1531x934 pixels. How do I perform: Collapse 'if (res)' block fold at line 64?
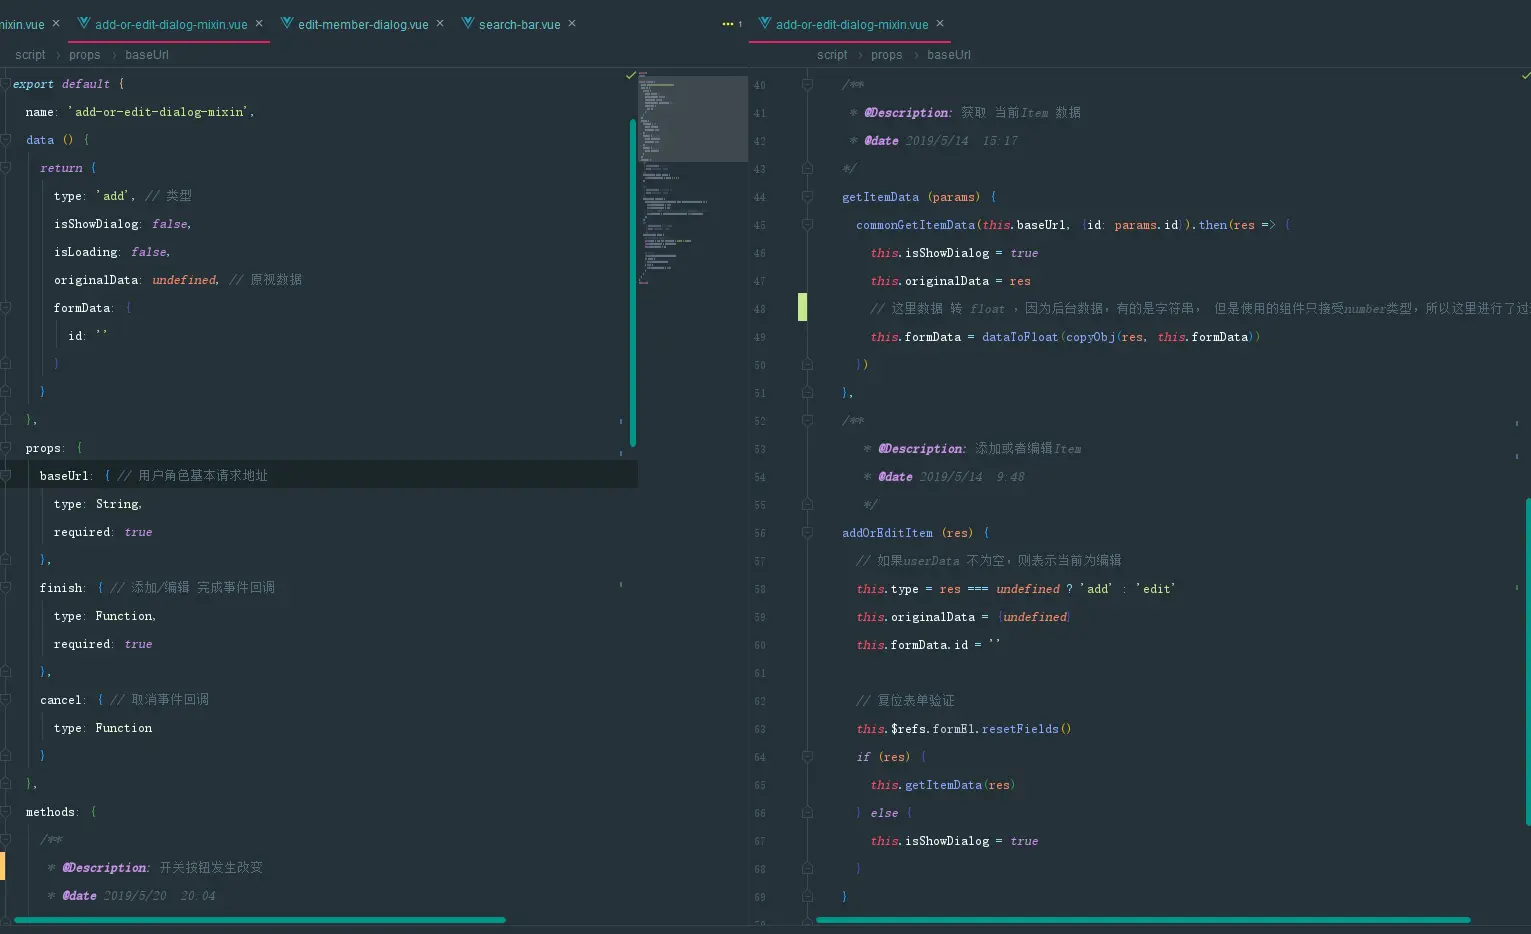[x=807, y=757]
